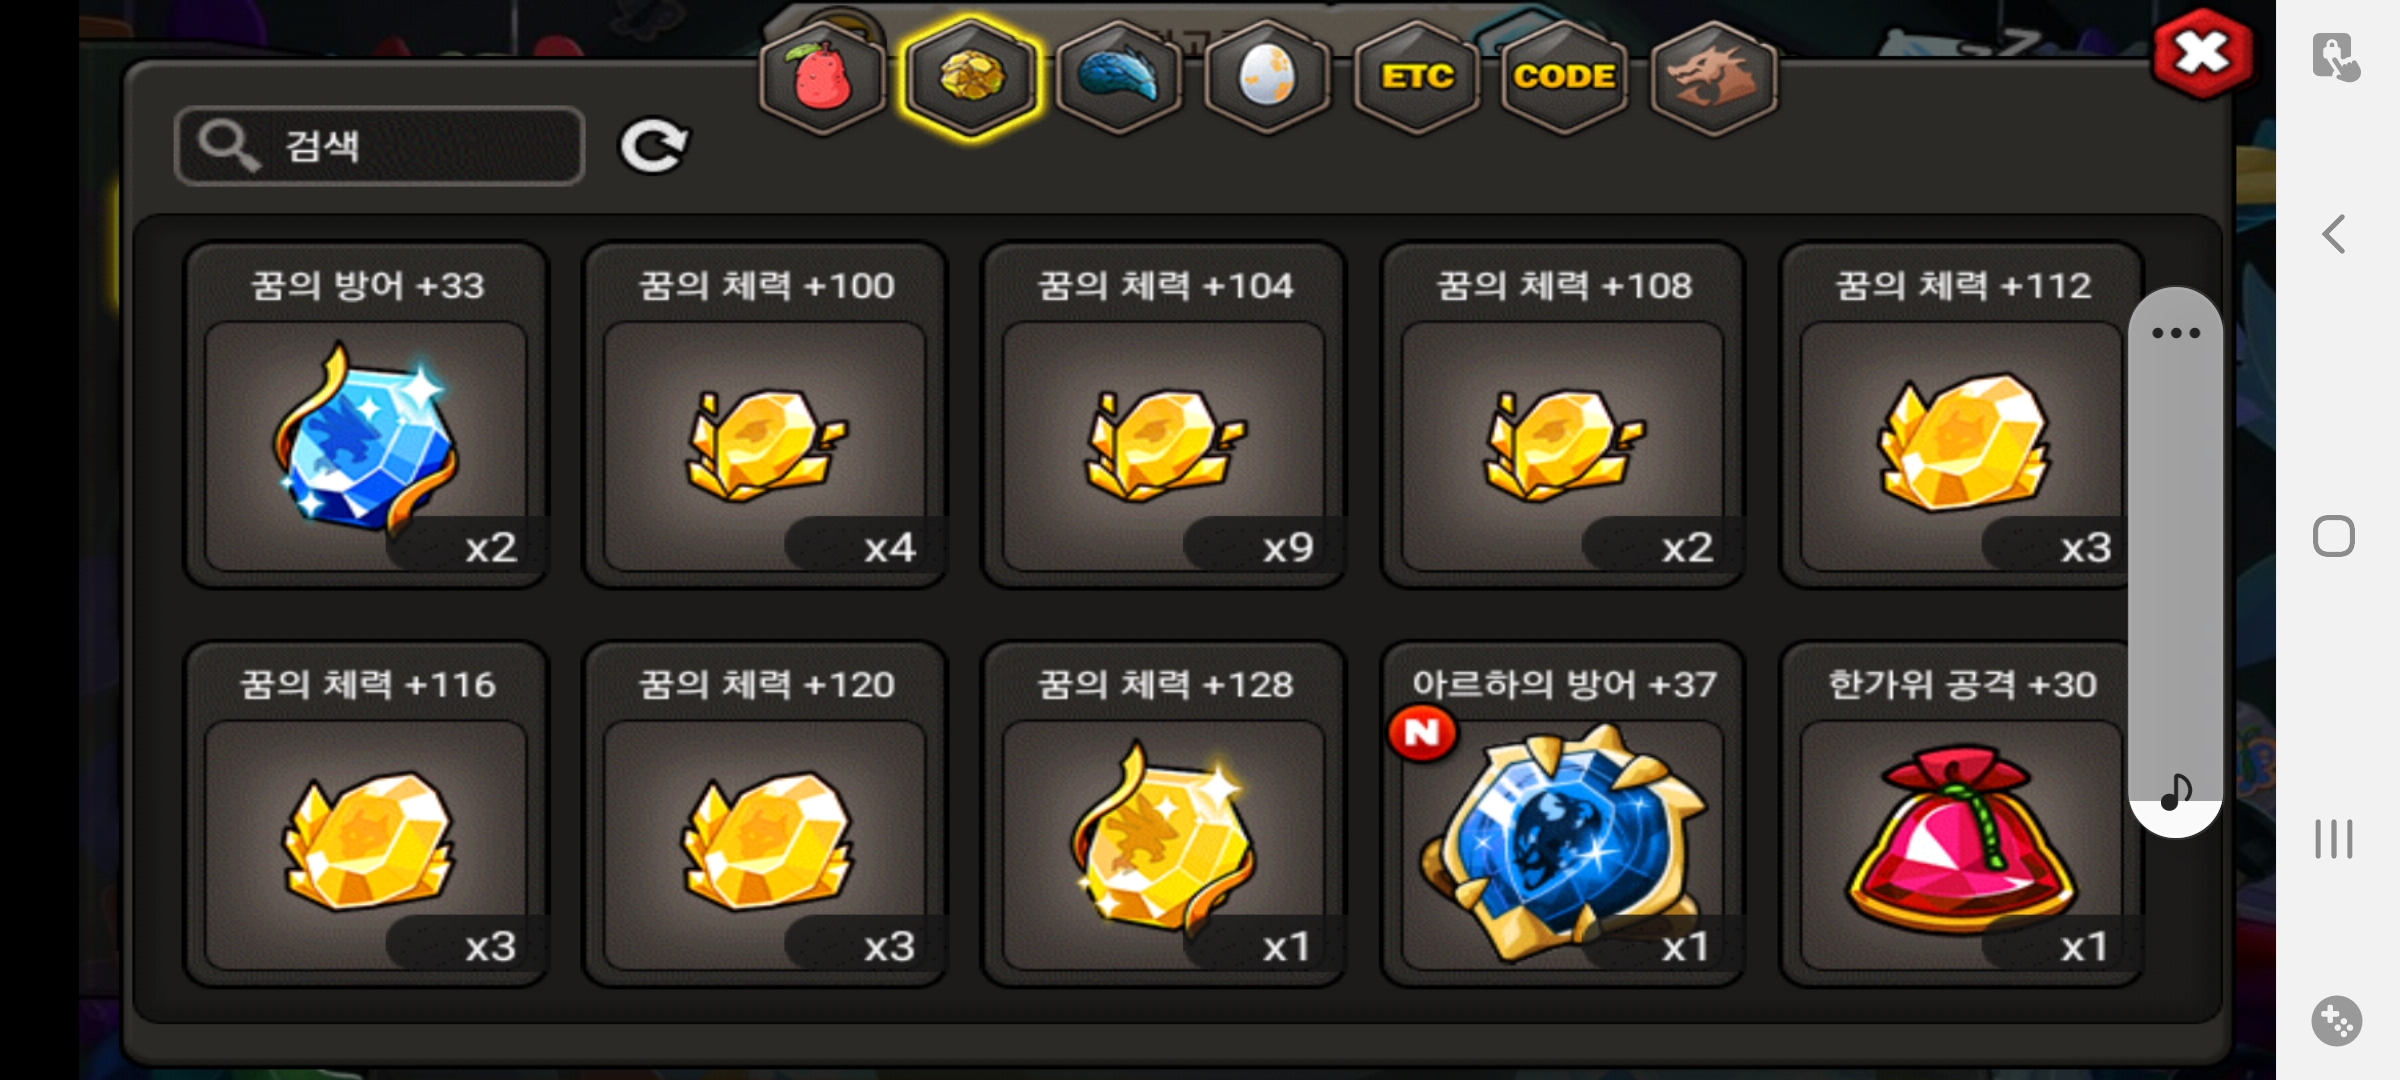Open the dragon egg category tab
The height and width of the screenshot is (1080, 2400).
pyautogui.click(x=1267, y=78)
